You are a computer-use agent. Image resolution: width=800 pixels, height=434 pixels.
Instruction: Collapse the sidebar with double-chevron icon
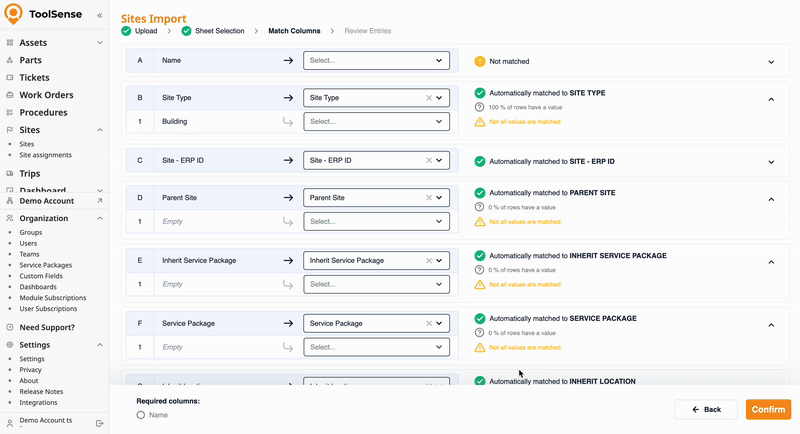coord(99,16)
